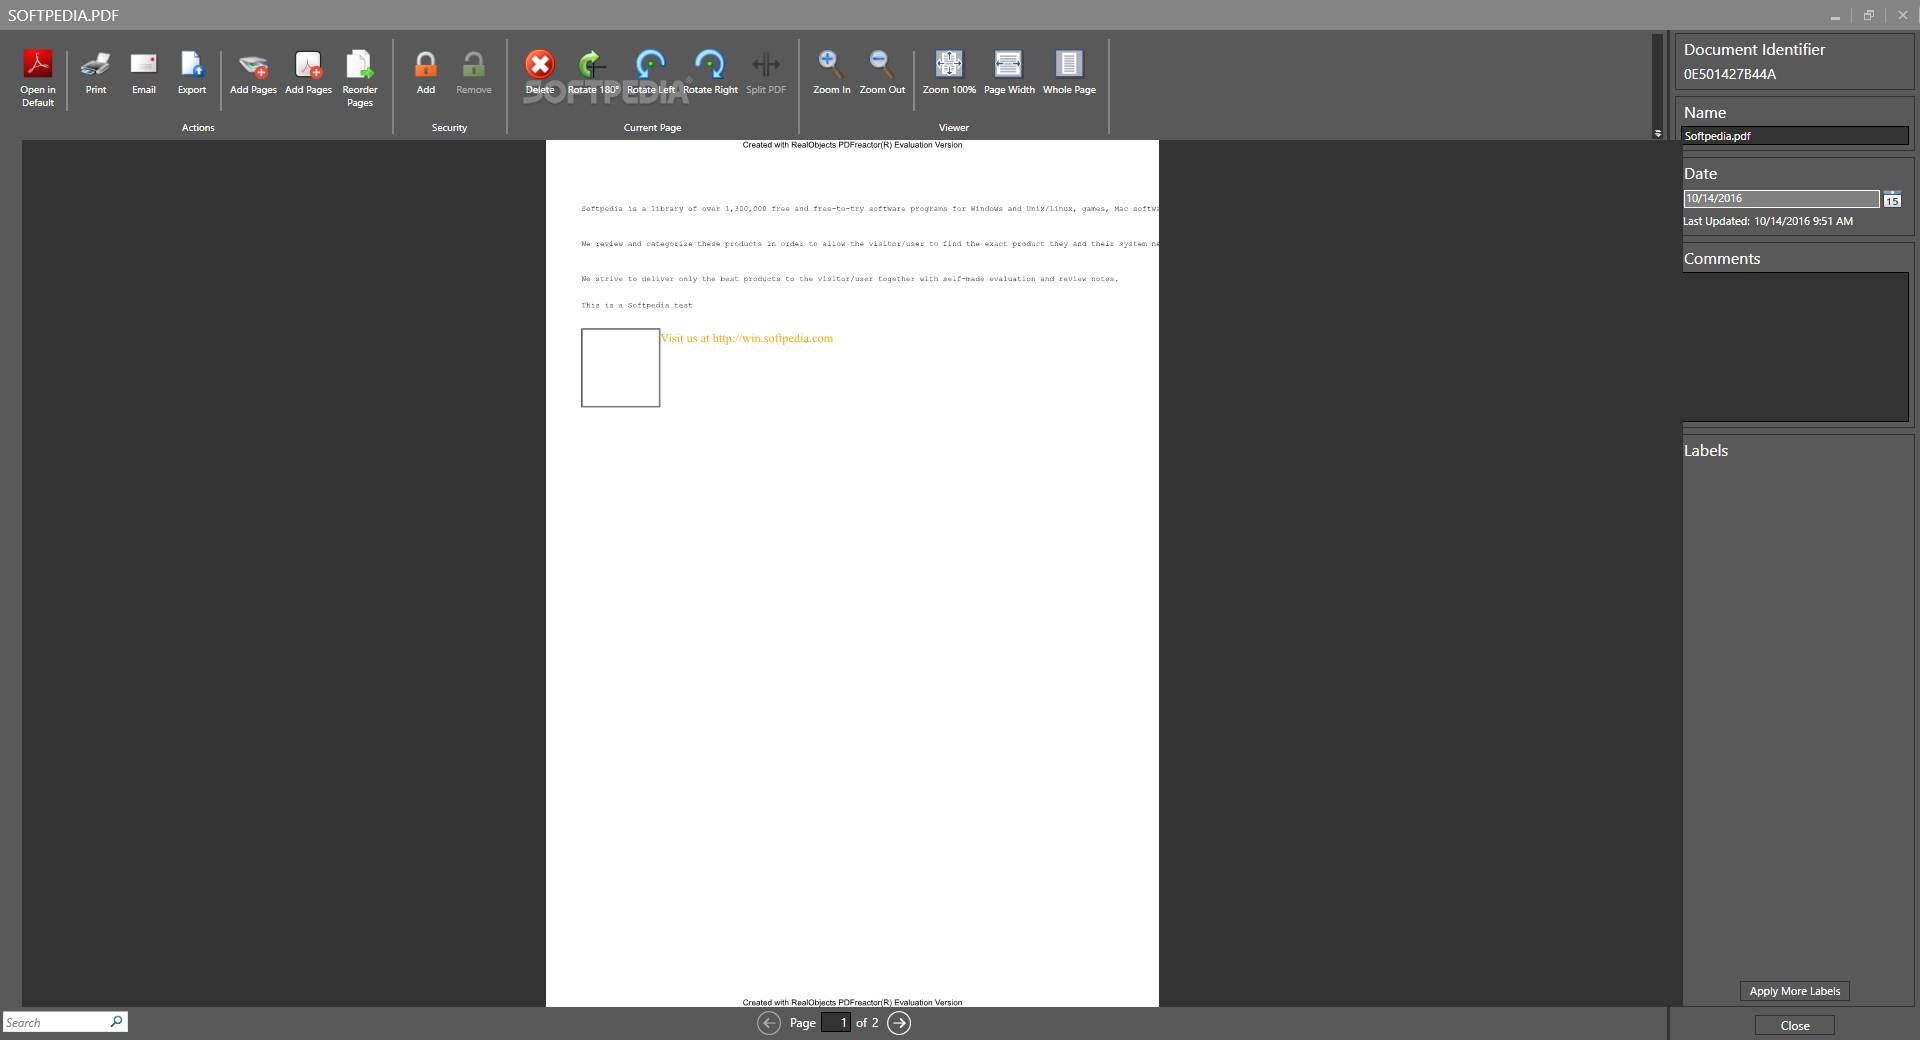
Task: Delete the current page
Action: click(540, 72)
